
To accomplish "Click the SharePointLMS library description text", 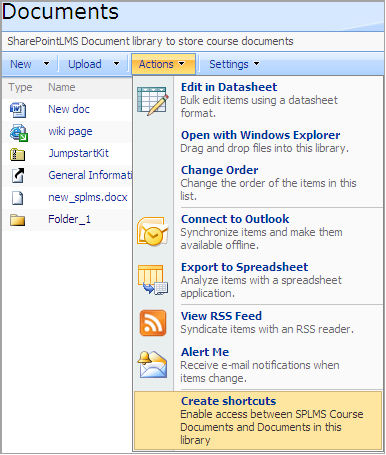I will pyautogui.click(x=150, y=41).
